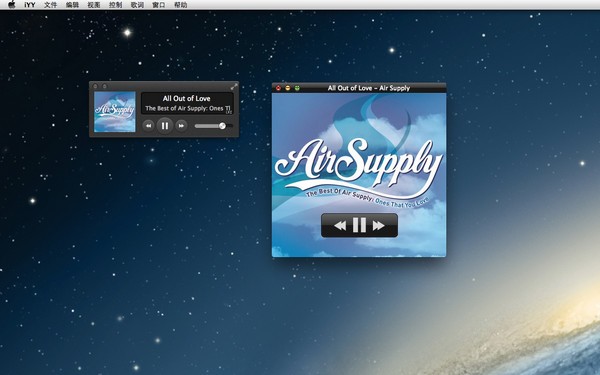
Task: Close the All Out of Love album window
Action: [x=278, y=88]
